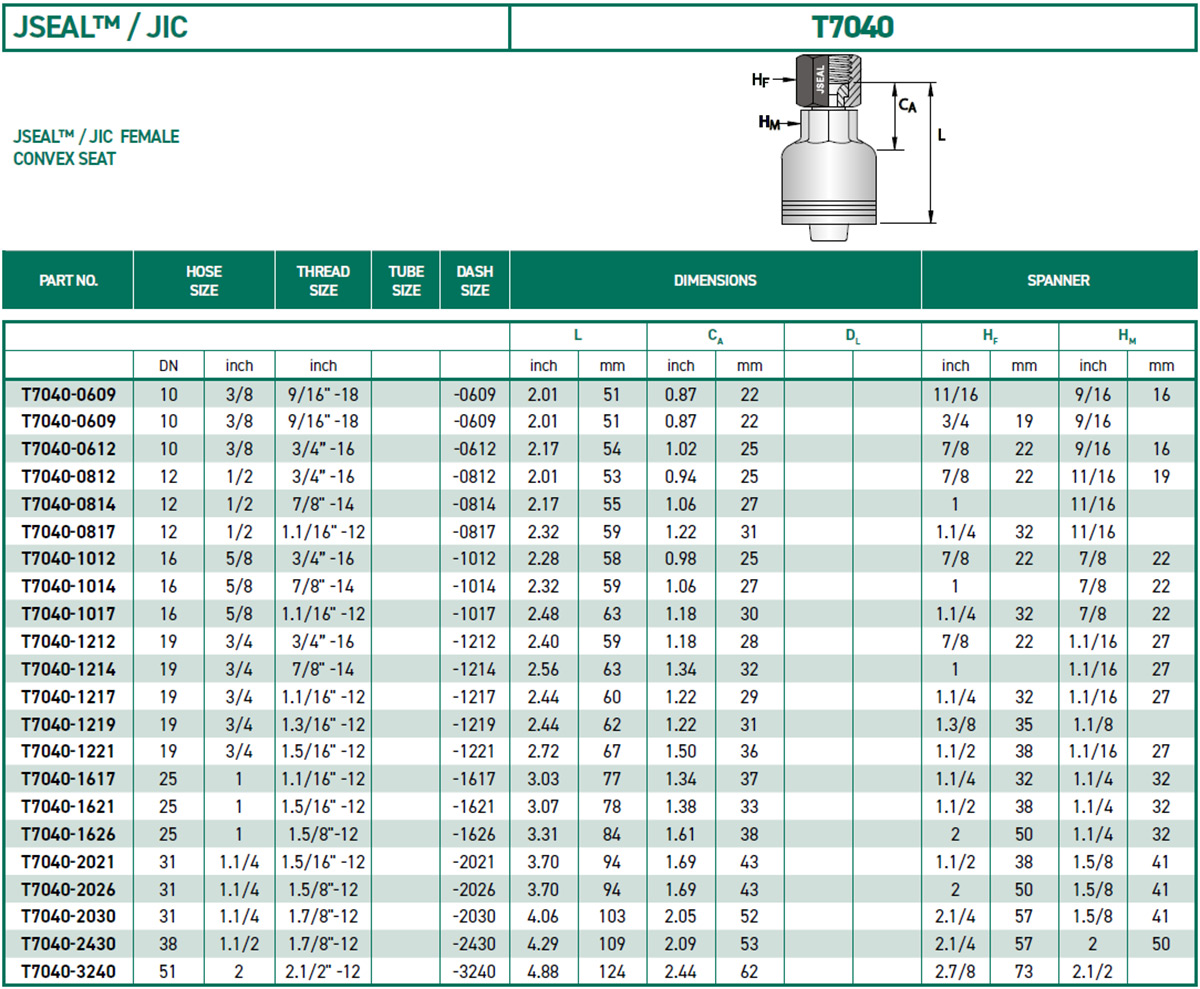Click dash size '-3240'

474,971
